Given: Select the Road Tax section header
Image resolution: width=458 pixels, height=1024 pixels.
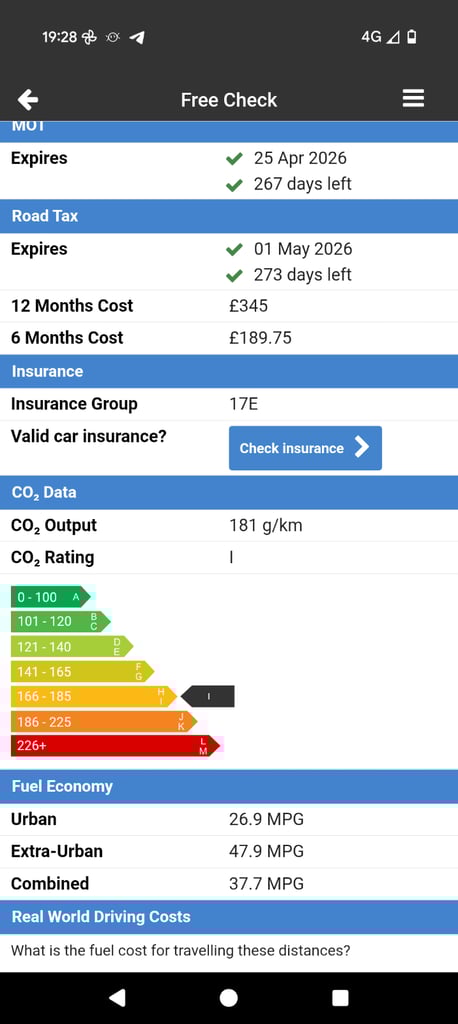Looking at the screenshot, I should [229, 216].
